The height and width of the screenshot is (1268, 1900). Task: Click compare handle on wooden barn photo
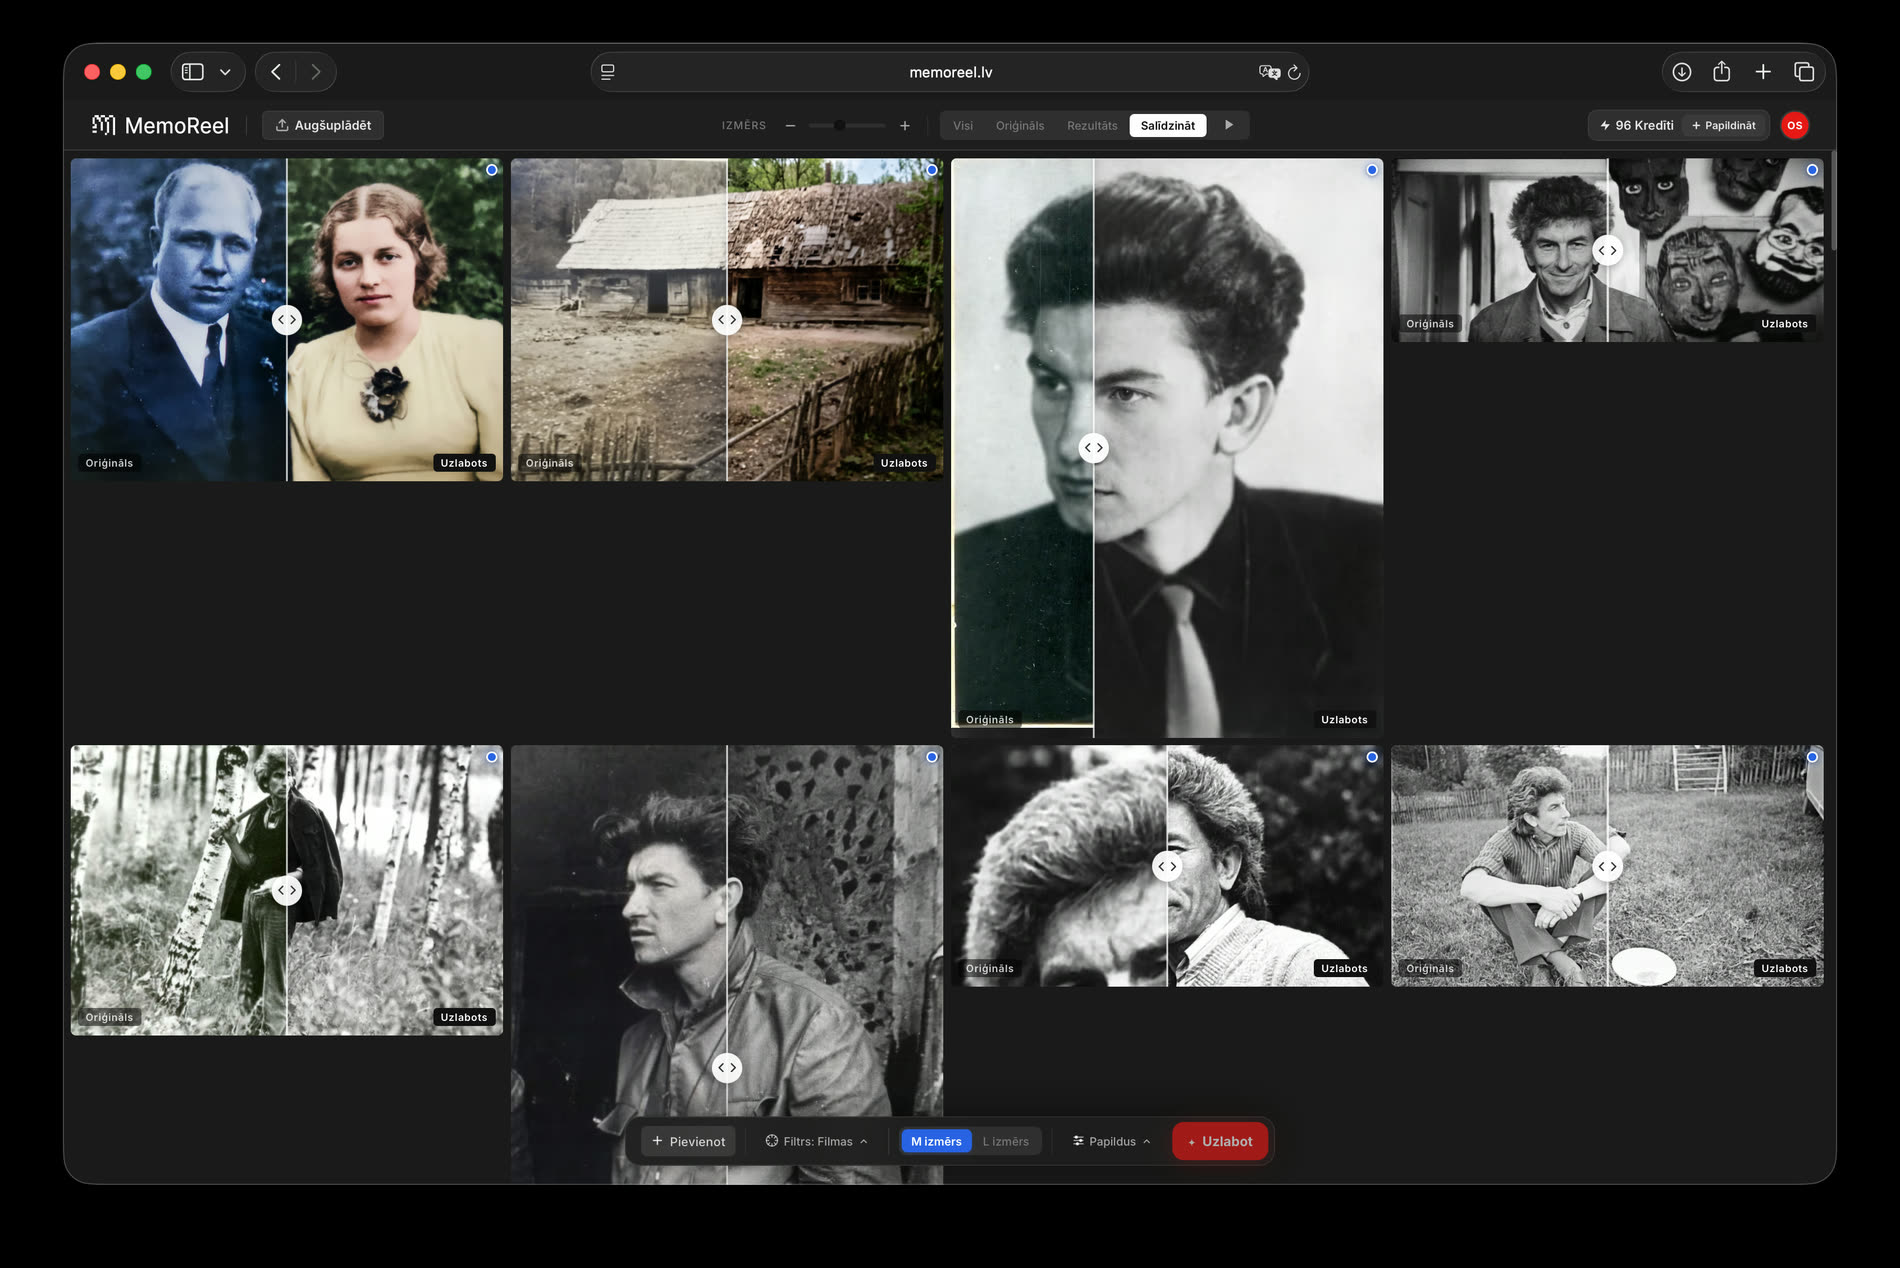pyautogui.click(x=727, y=320)
